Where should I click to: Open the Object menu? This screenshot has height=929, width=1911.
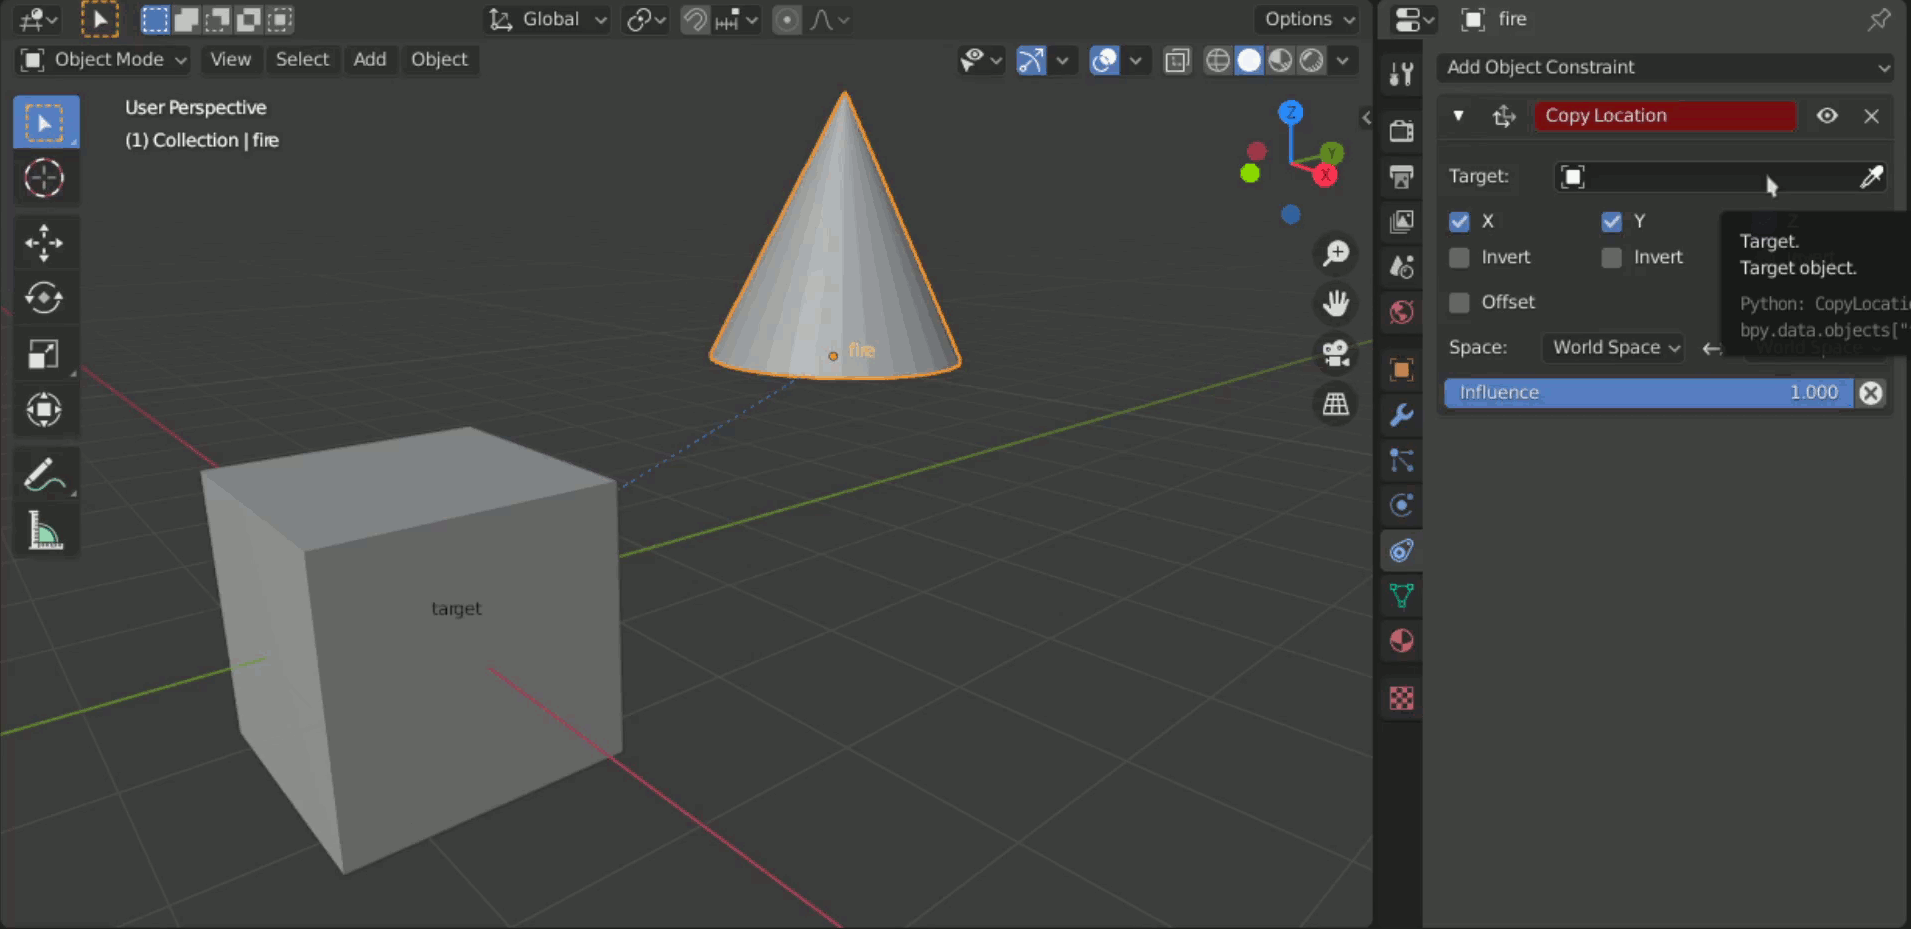pyautogui.click(x=439, y=59)
